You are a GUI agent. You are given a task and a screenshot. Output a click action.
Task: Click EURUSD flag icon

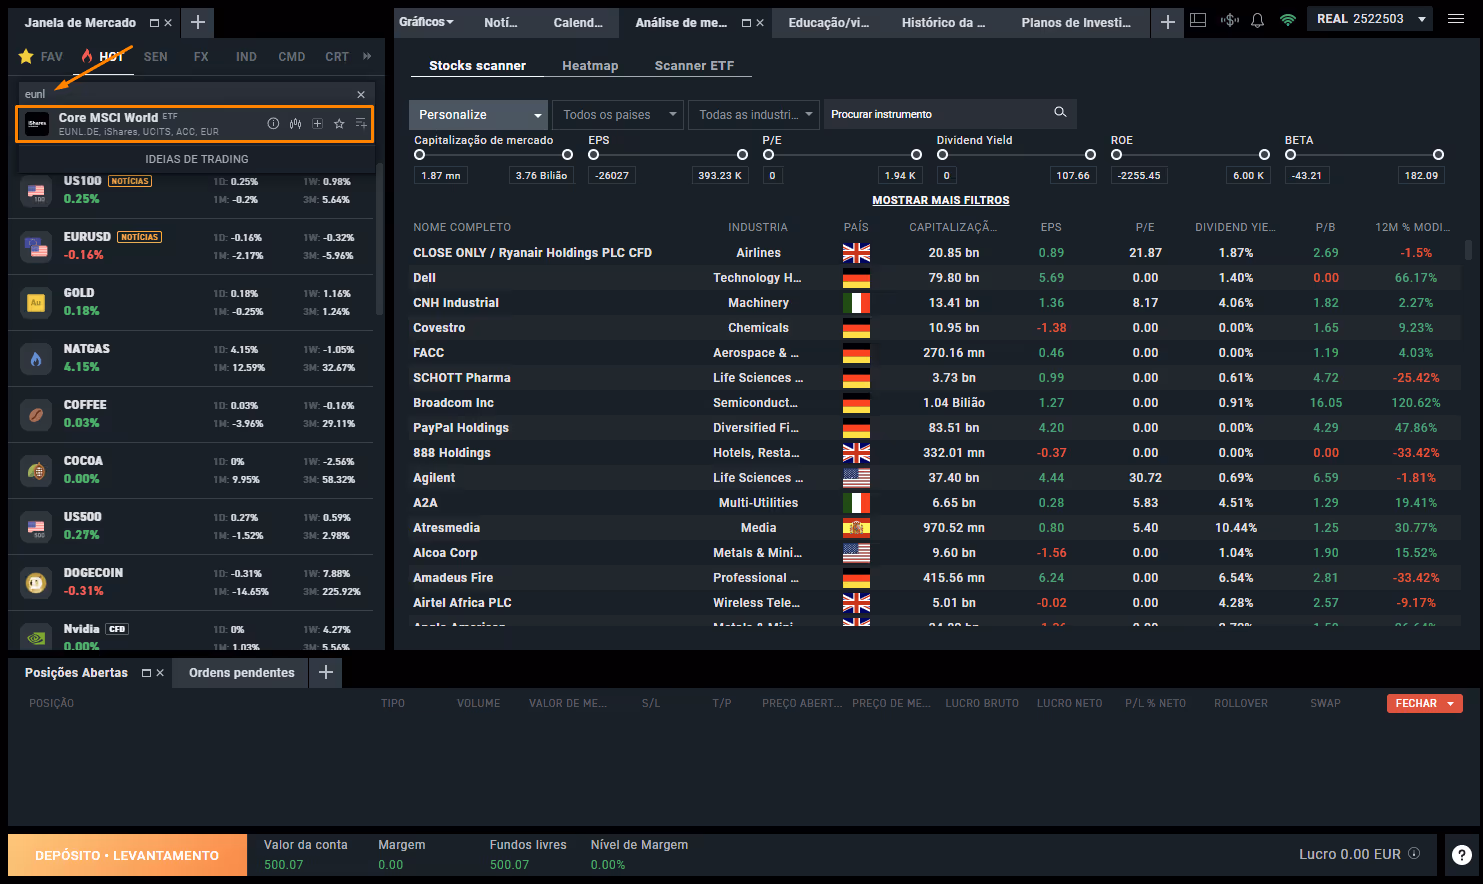click(x=37, y=247)
